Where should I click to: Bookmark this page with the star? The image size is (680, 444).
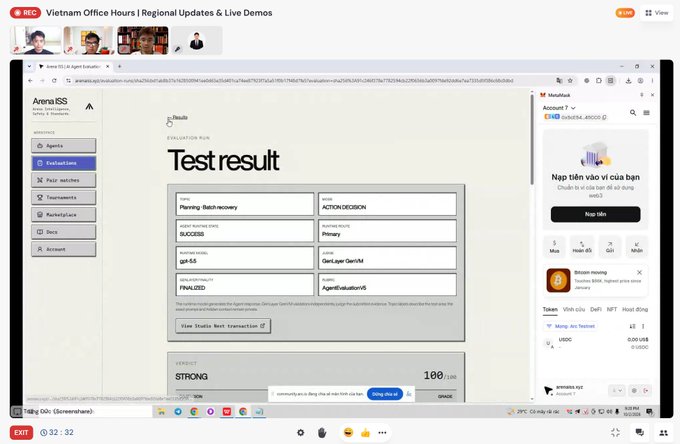tap(570, 81)
